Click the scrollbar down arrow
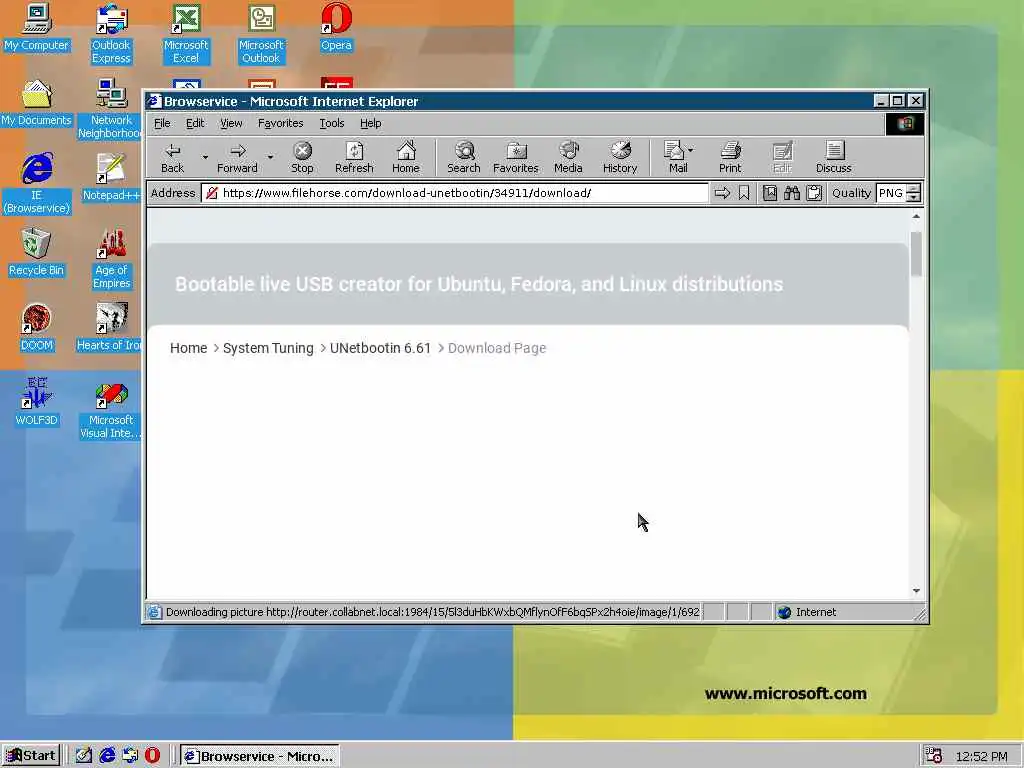The width and height of the screenshot is (1024, 768). click(916, 590)
